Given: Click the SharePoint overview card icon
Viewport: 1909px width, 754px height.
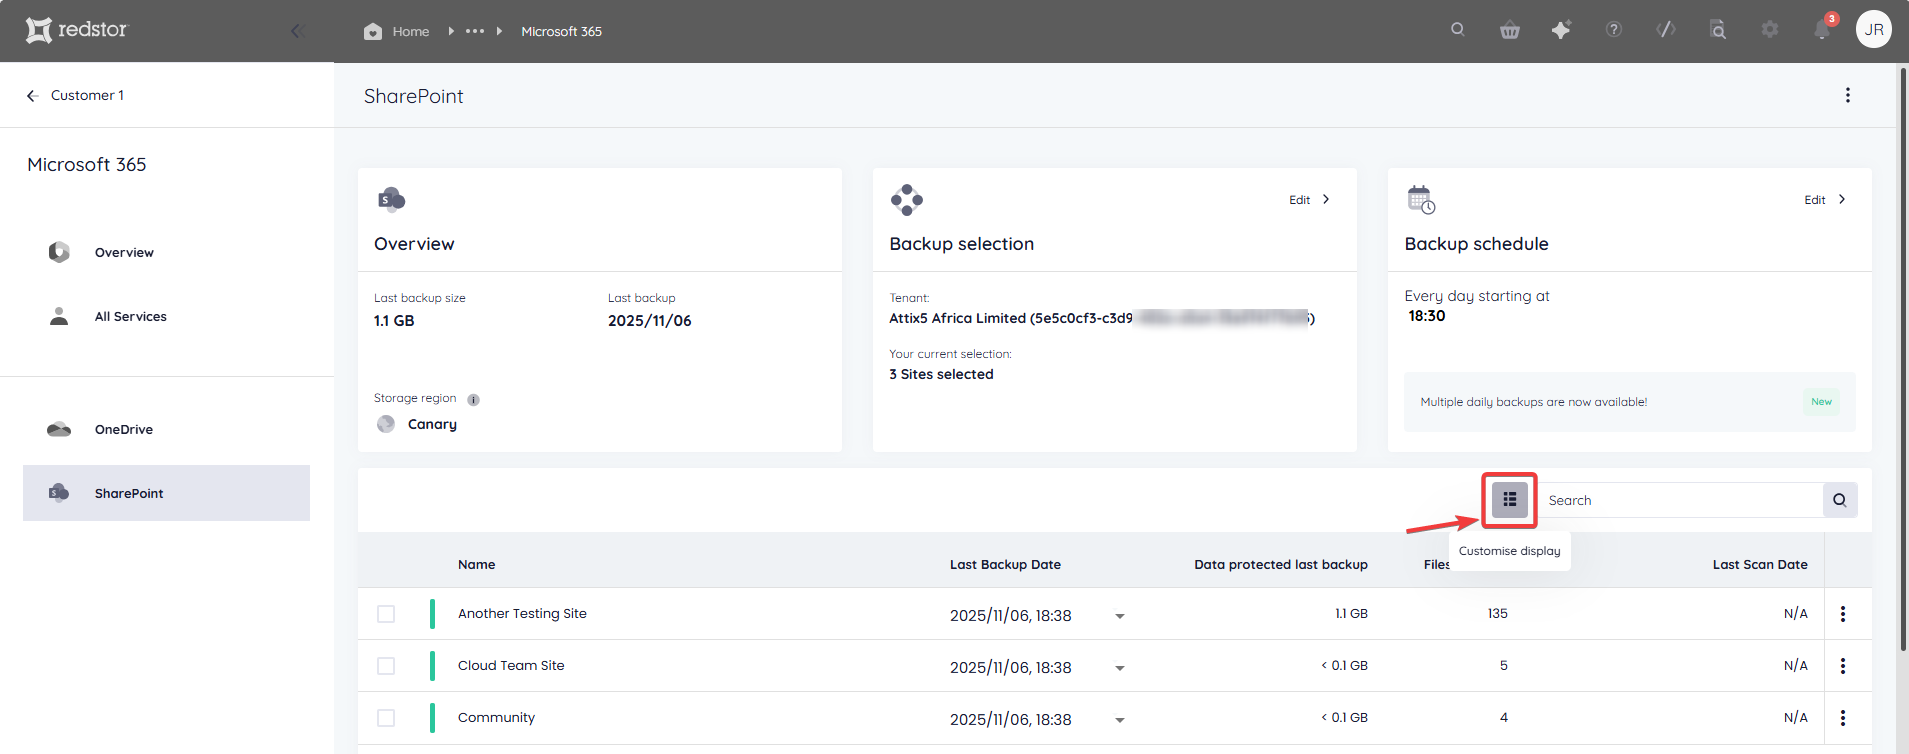Looking at the screenshot, I should (391, 200).
